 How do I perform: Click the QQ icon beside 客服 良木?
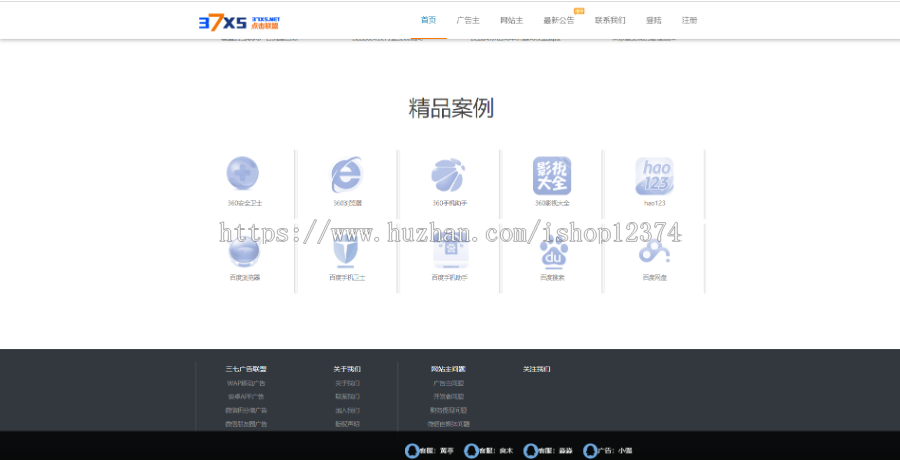click(471, 451)
